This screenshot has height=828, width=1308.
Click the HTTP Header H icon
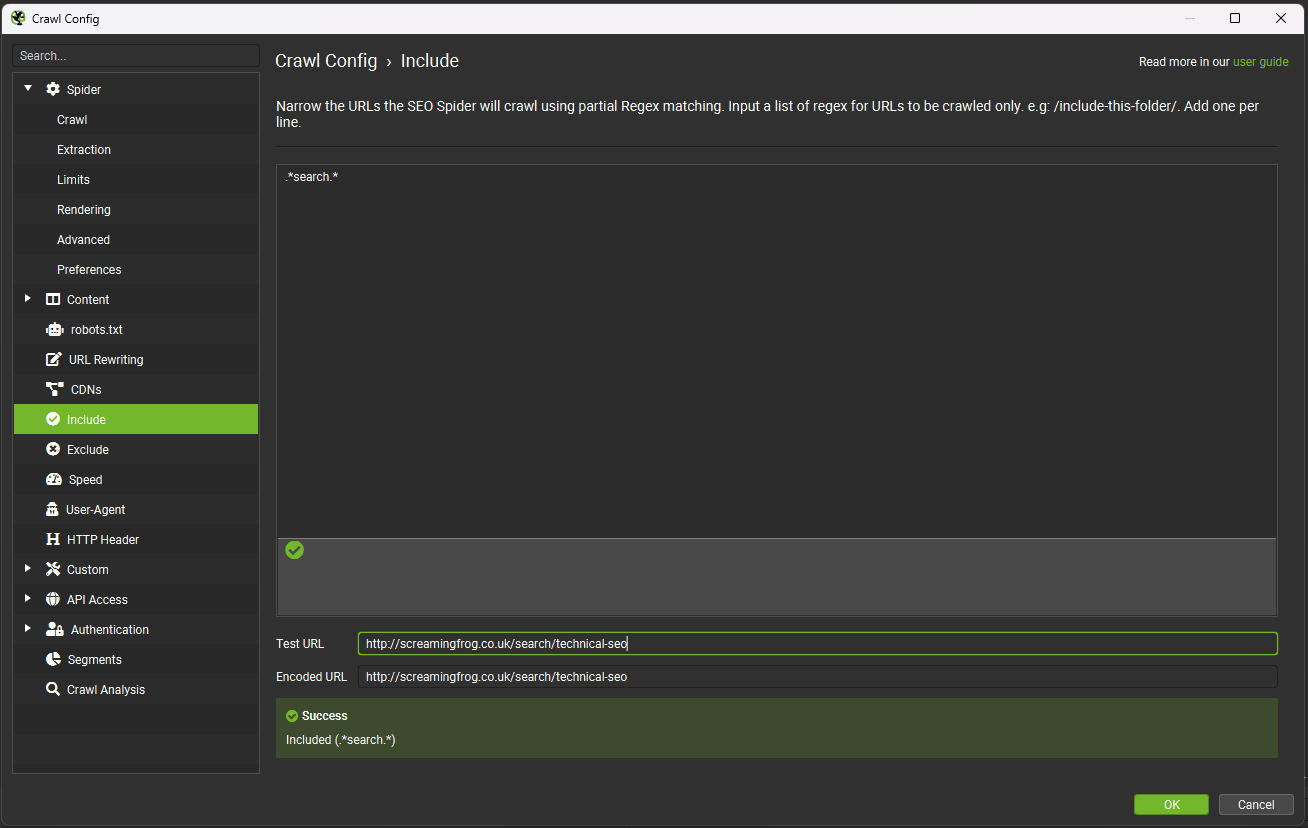[x=53, y=540]
